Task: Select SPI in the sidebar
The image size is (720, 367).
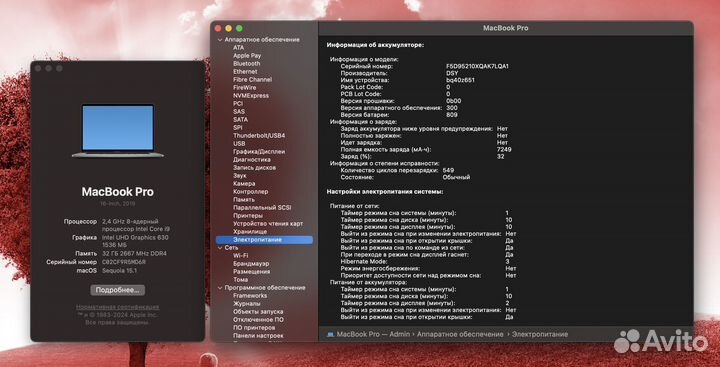Action: pyautogui.click(x=237, y=128)
